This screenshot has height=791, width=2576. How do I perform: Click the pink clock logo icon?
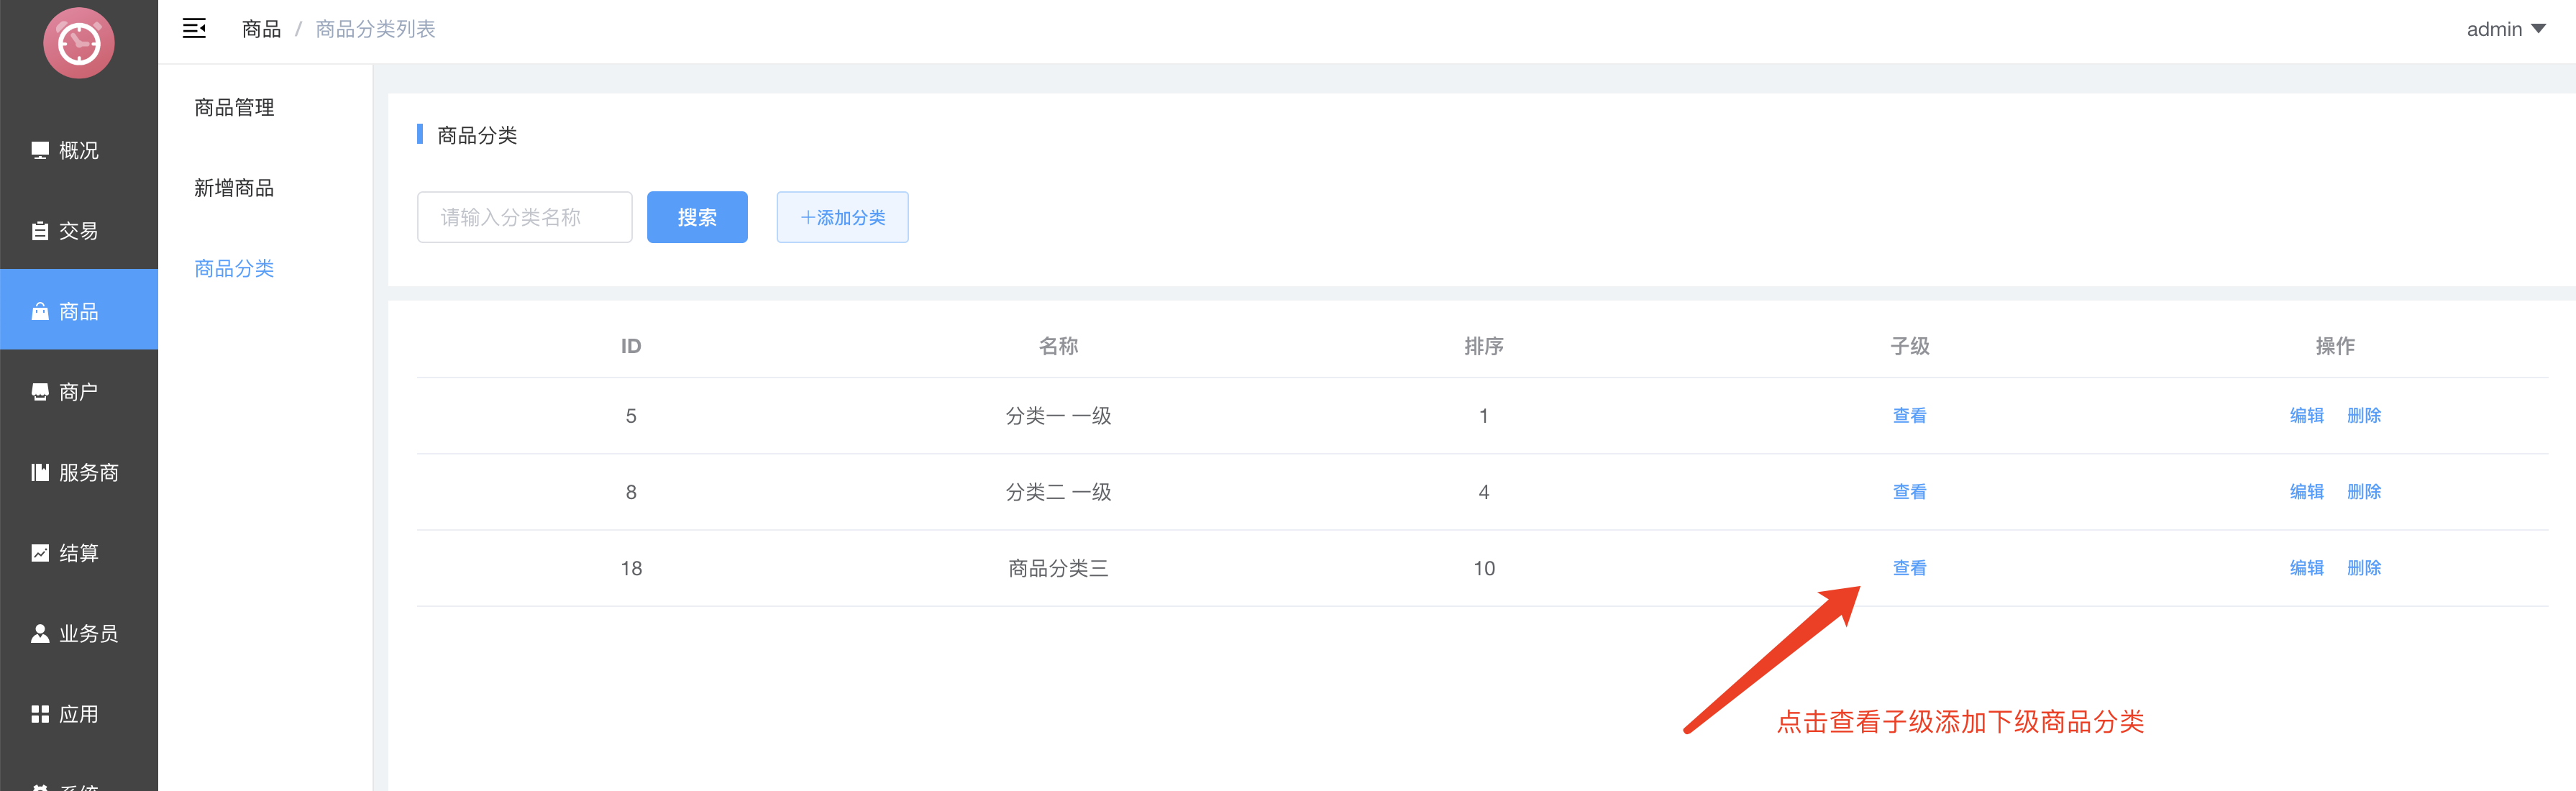pyautogui.click(x=79, y=43)
